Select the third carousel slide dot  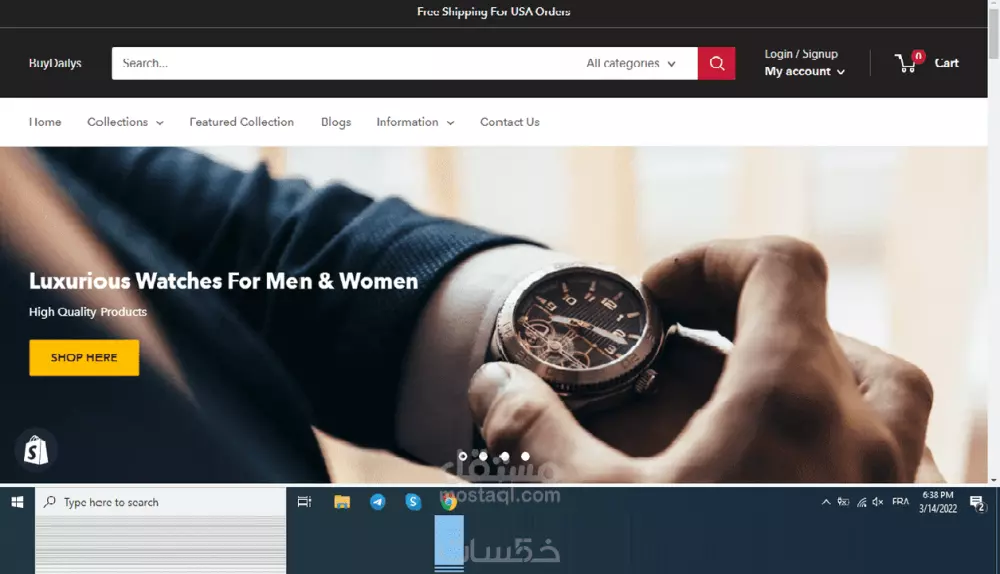504,456
